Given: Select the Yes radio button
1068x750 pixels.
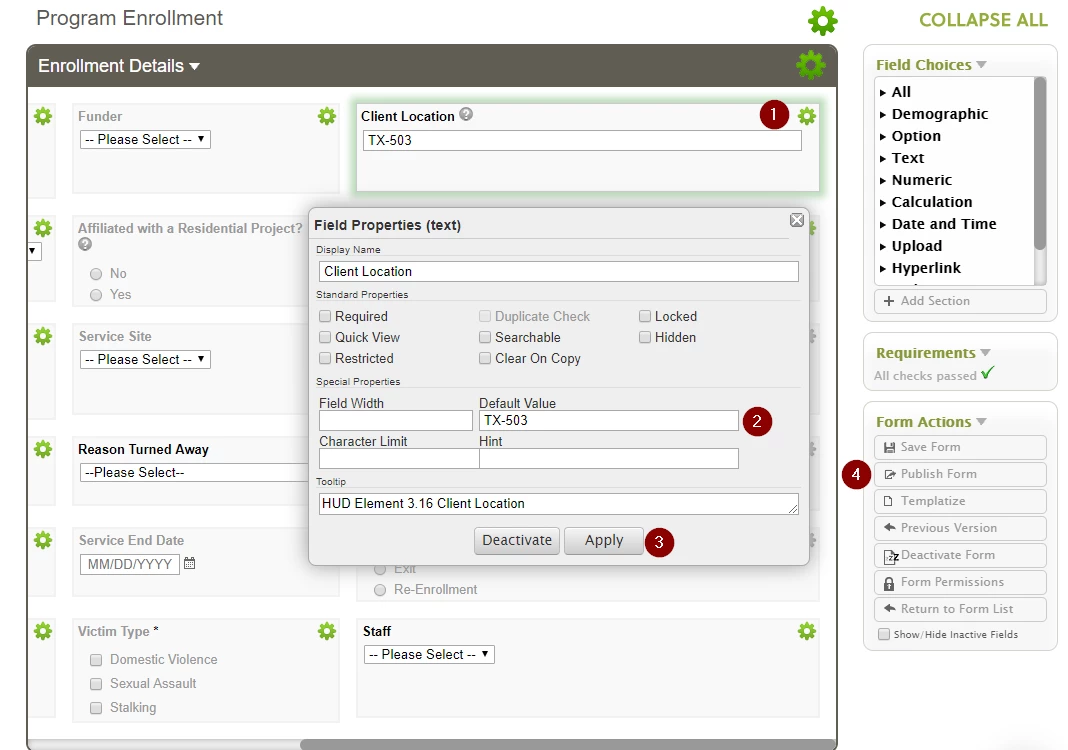Looking at the screenshot, I should pos(96,295).
